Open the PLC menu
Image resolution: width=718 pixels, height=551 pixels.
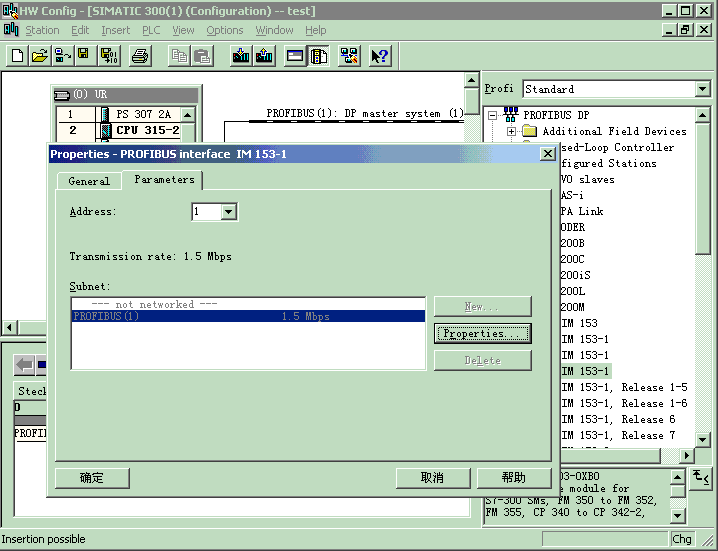(x=151, y=30)
